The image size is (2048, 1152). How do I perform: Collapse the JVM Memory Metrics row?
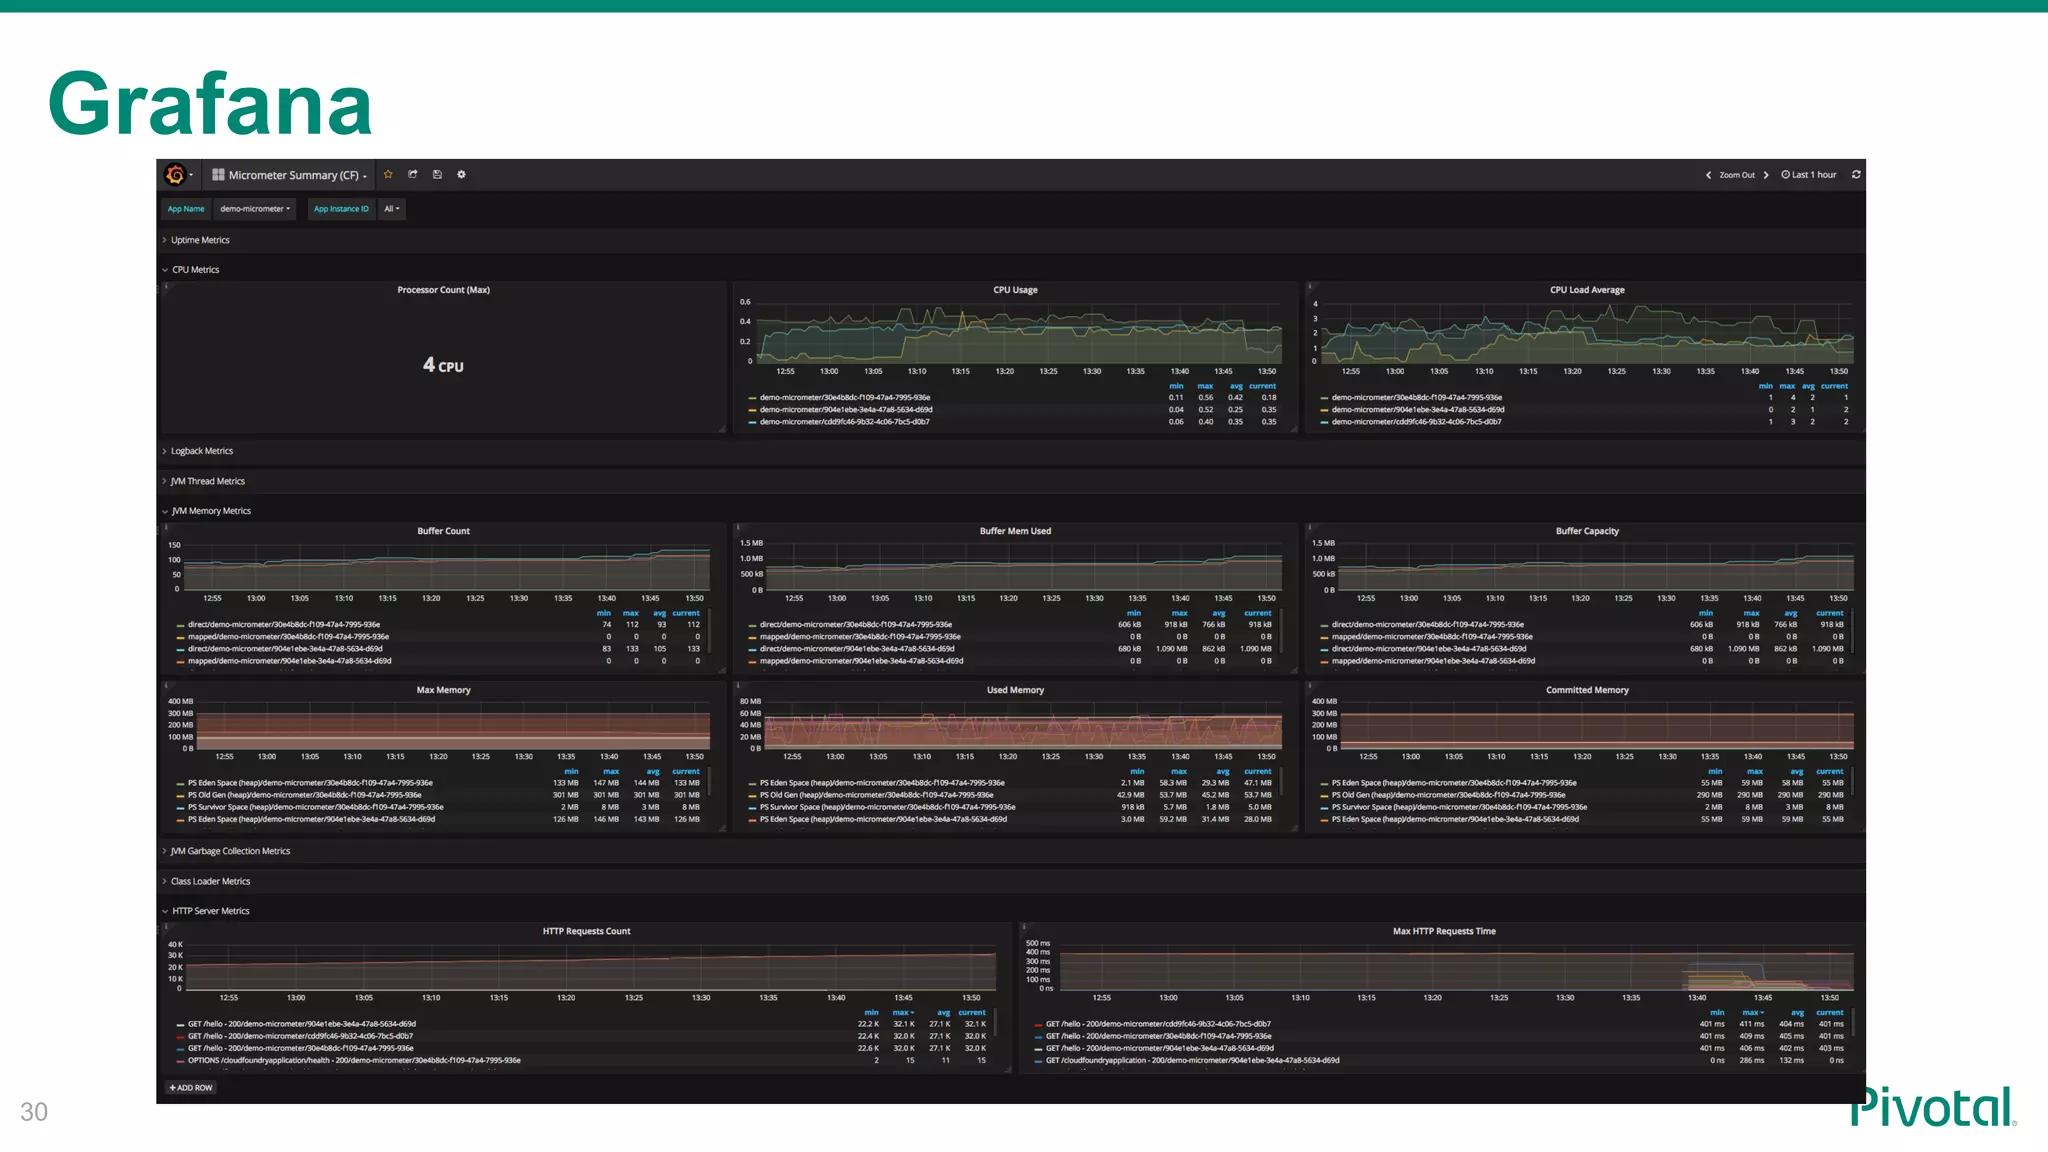[211, 511]
